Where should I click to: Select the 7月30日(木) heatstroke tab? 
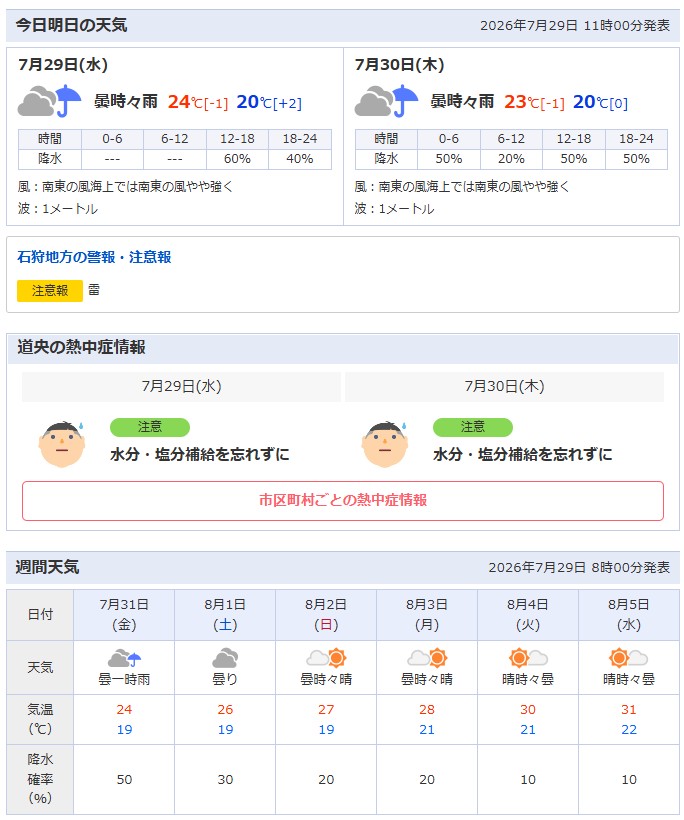pyautogui.click(x=505, y=386)
